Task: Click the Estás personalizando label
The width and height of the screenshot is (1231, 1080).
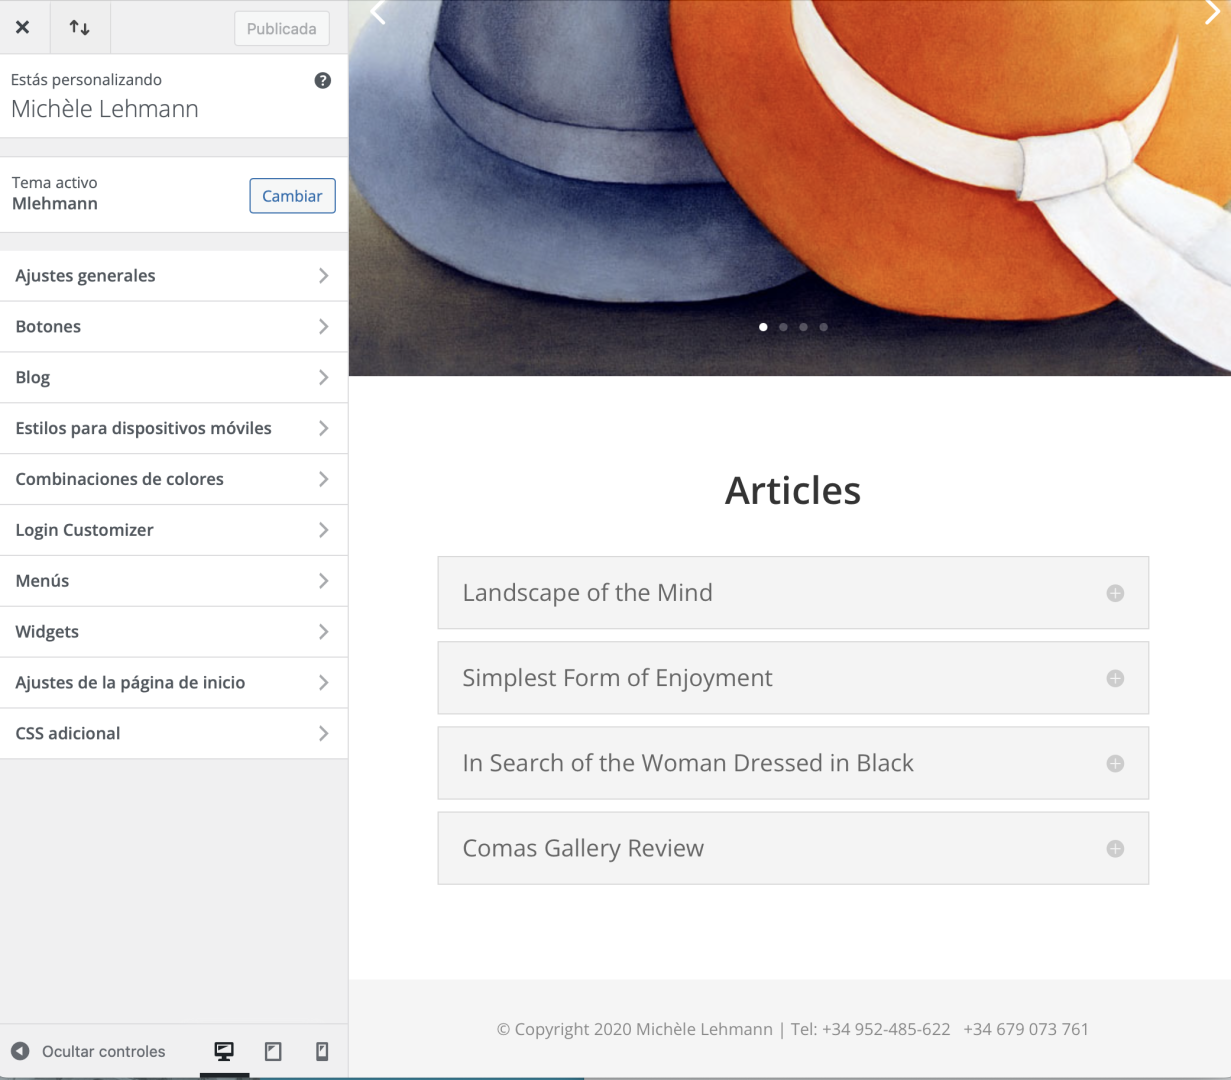Action: pyautogui.click(x=86, y=80)
